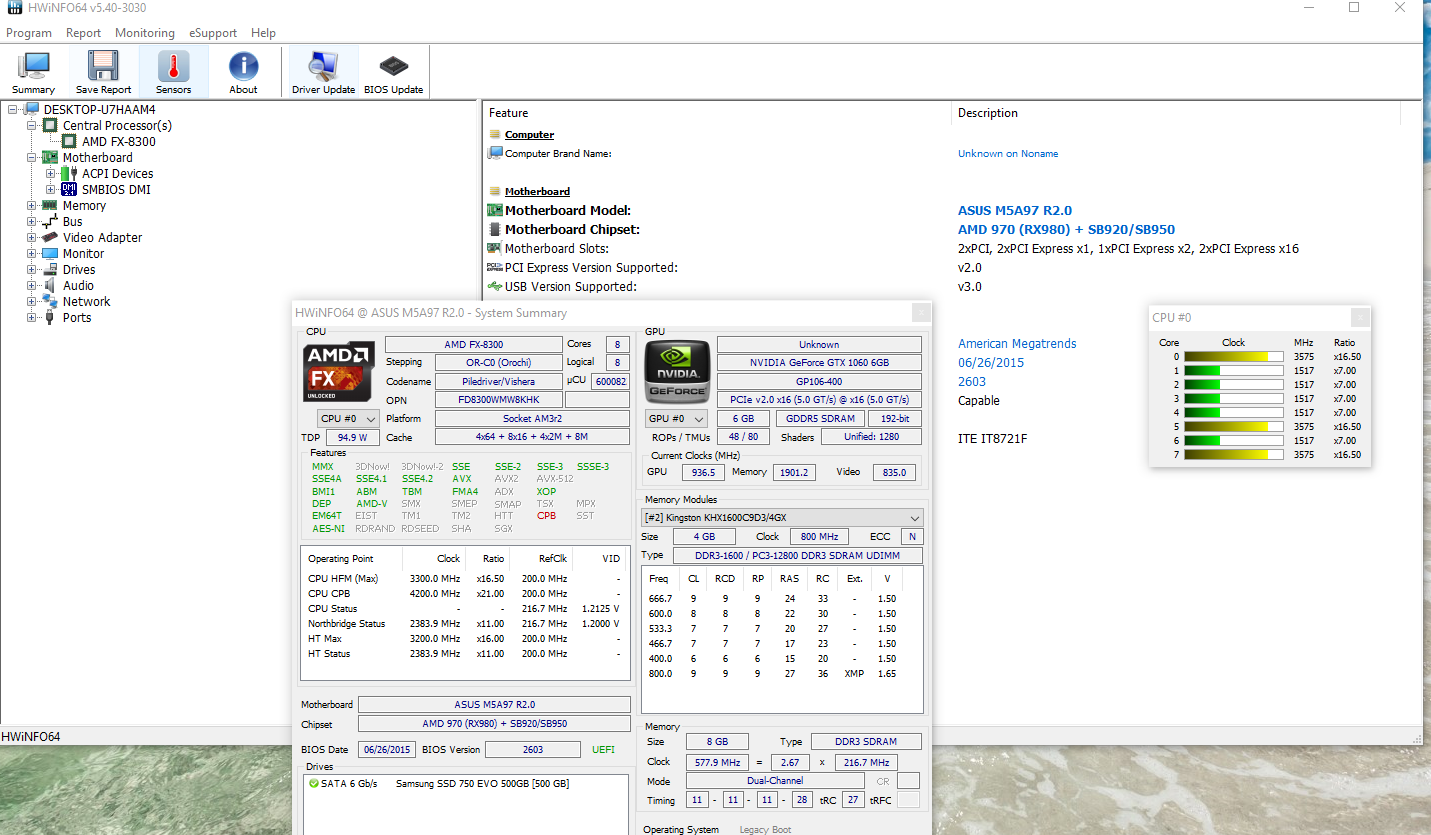Click the ASUS M5A97 R2.0 model link
The width and height of the screenshot is (1431, 835).
(x=1015, y=211)
